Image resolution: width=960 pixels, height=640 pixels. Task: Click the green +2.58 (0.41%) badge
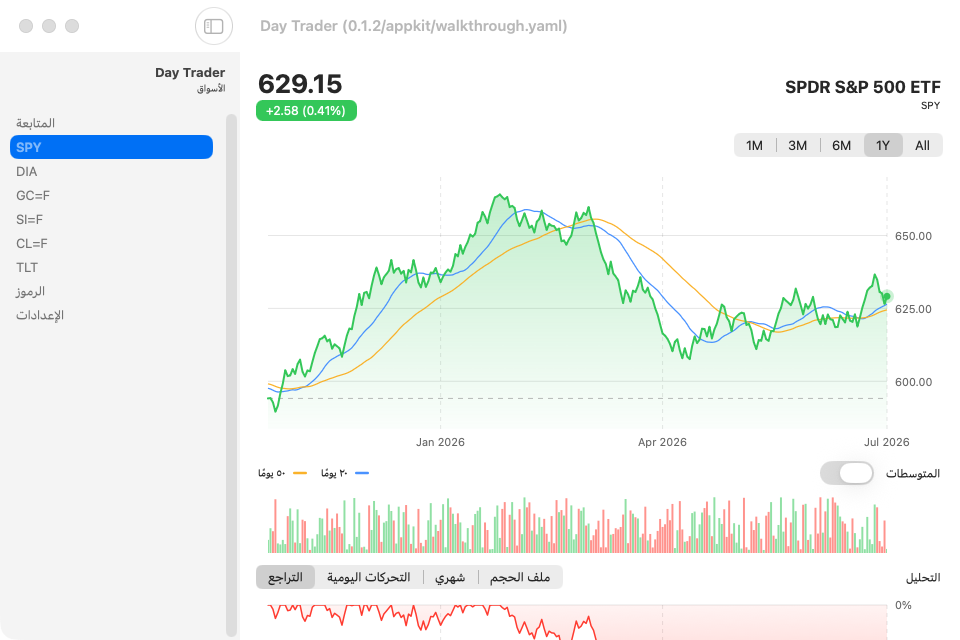(306, 111)
